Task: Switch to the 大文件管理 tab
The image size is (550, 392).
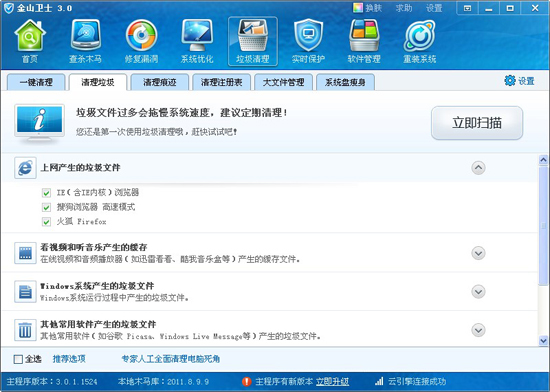Action: point(283,82)
